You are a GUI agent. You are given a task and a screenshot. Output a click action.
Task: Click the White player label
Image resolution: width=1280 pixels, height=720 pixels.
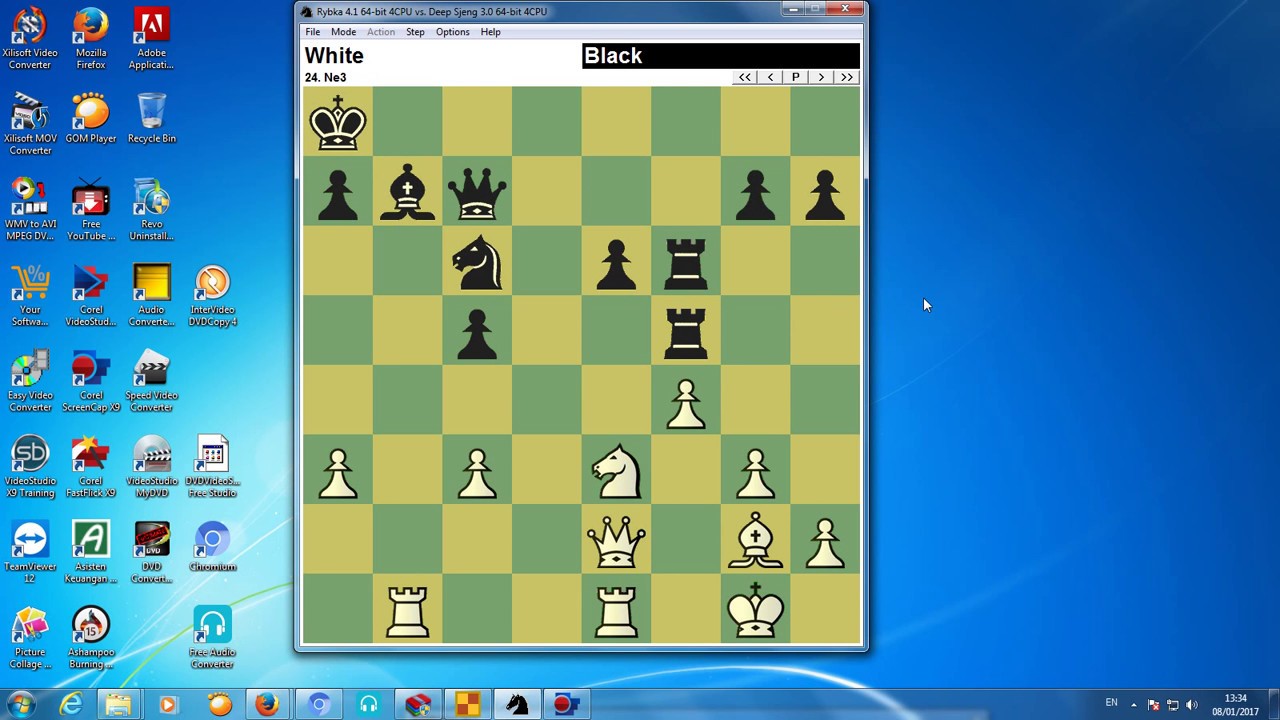pyautogui.click(x=334, y=56)
